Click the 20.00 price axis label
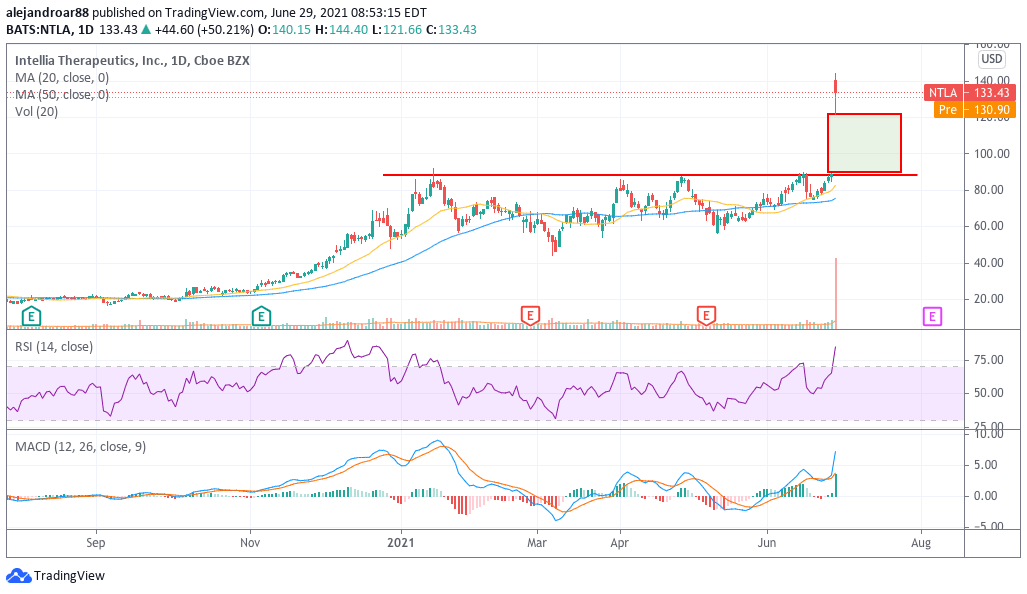 (x=988, y=299)
